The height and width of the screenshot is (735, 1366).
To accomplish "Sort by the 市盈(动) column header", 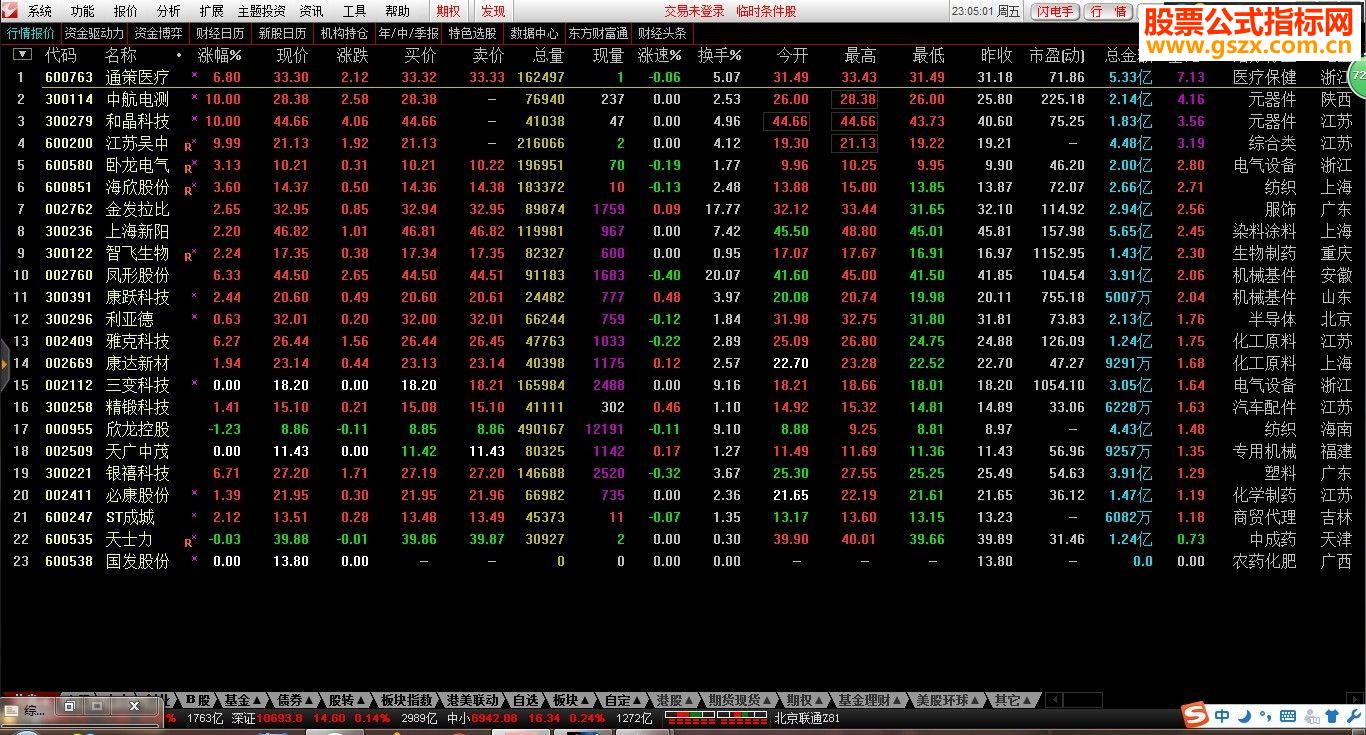I will coord(1057,55).
